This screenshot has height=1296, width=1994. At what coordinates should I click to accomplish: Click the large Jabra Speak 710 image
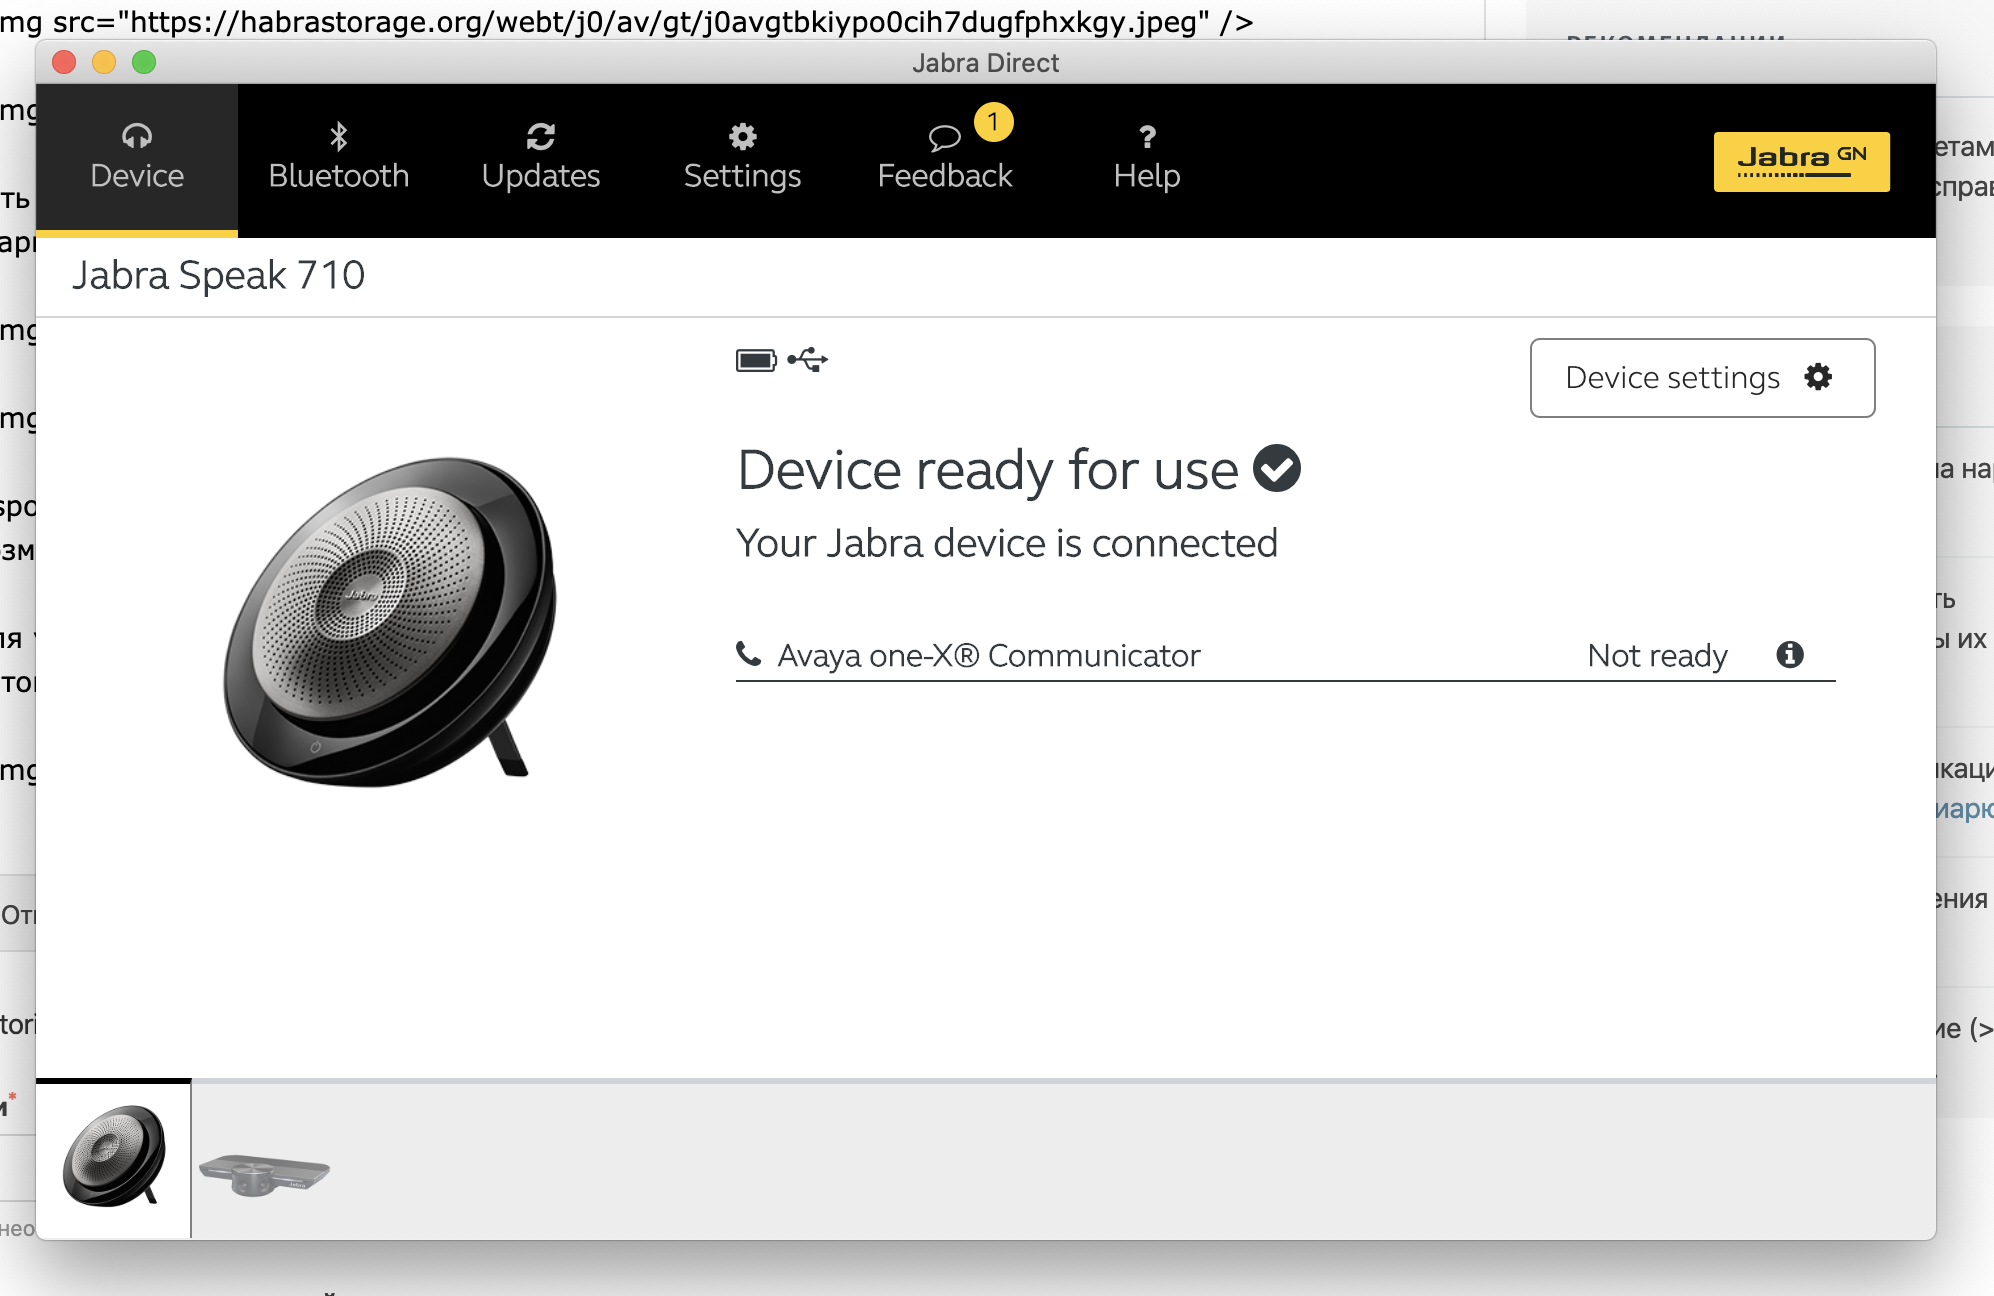[390, 622]
